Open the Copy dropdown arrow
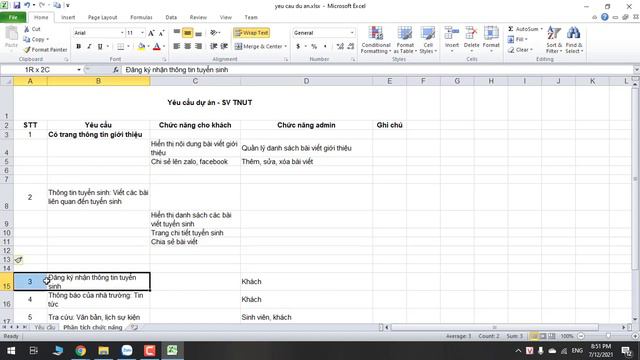 click(48, 40)
